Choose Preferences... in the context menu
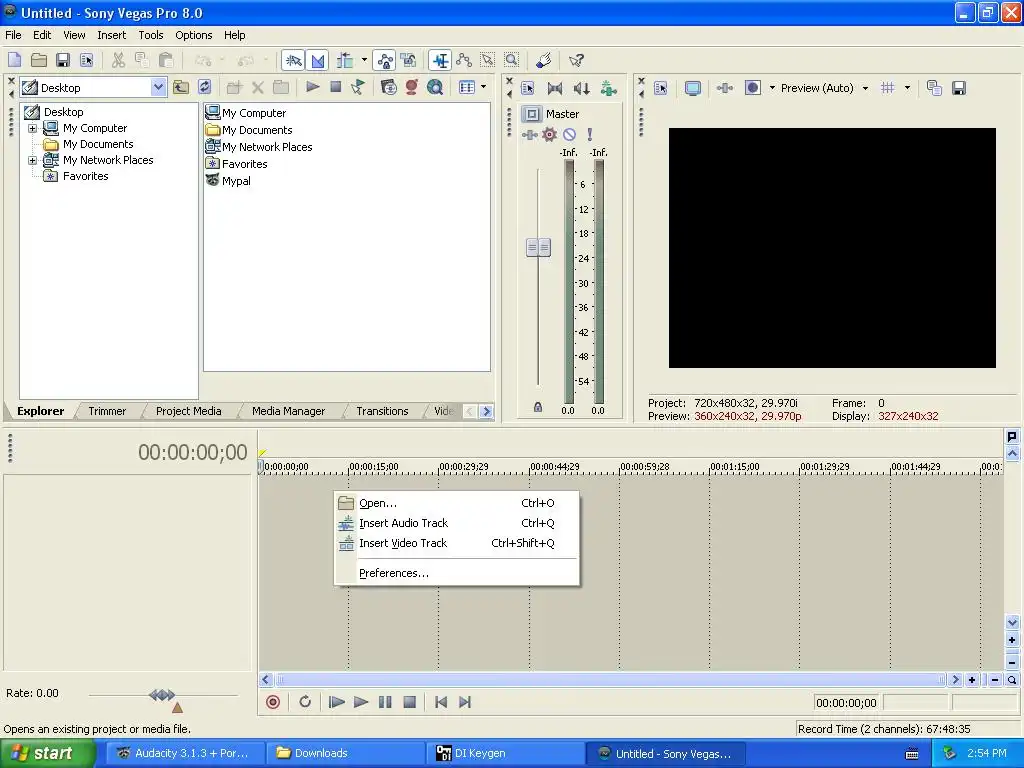 click(456, 573)
